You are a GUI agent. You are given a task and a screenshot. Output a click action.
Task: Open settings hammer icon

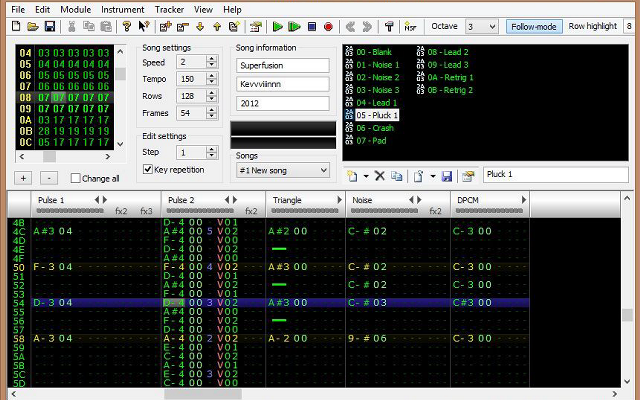tap(389, 27)
